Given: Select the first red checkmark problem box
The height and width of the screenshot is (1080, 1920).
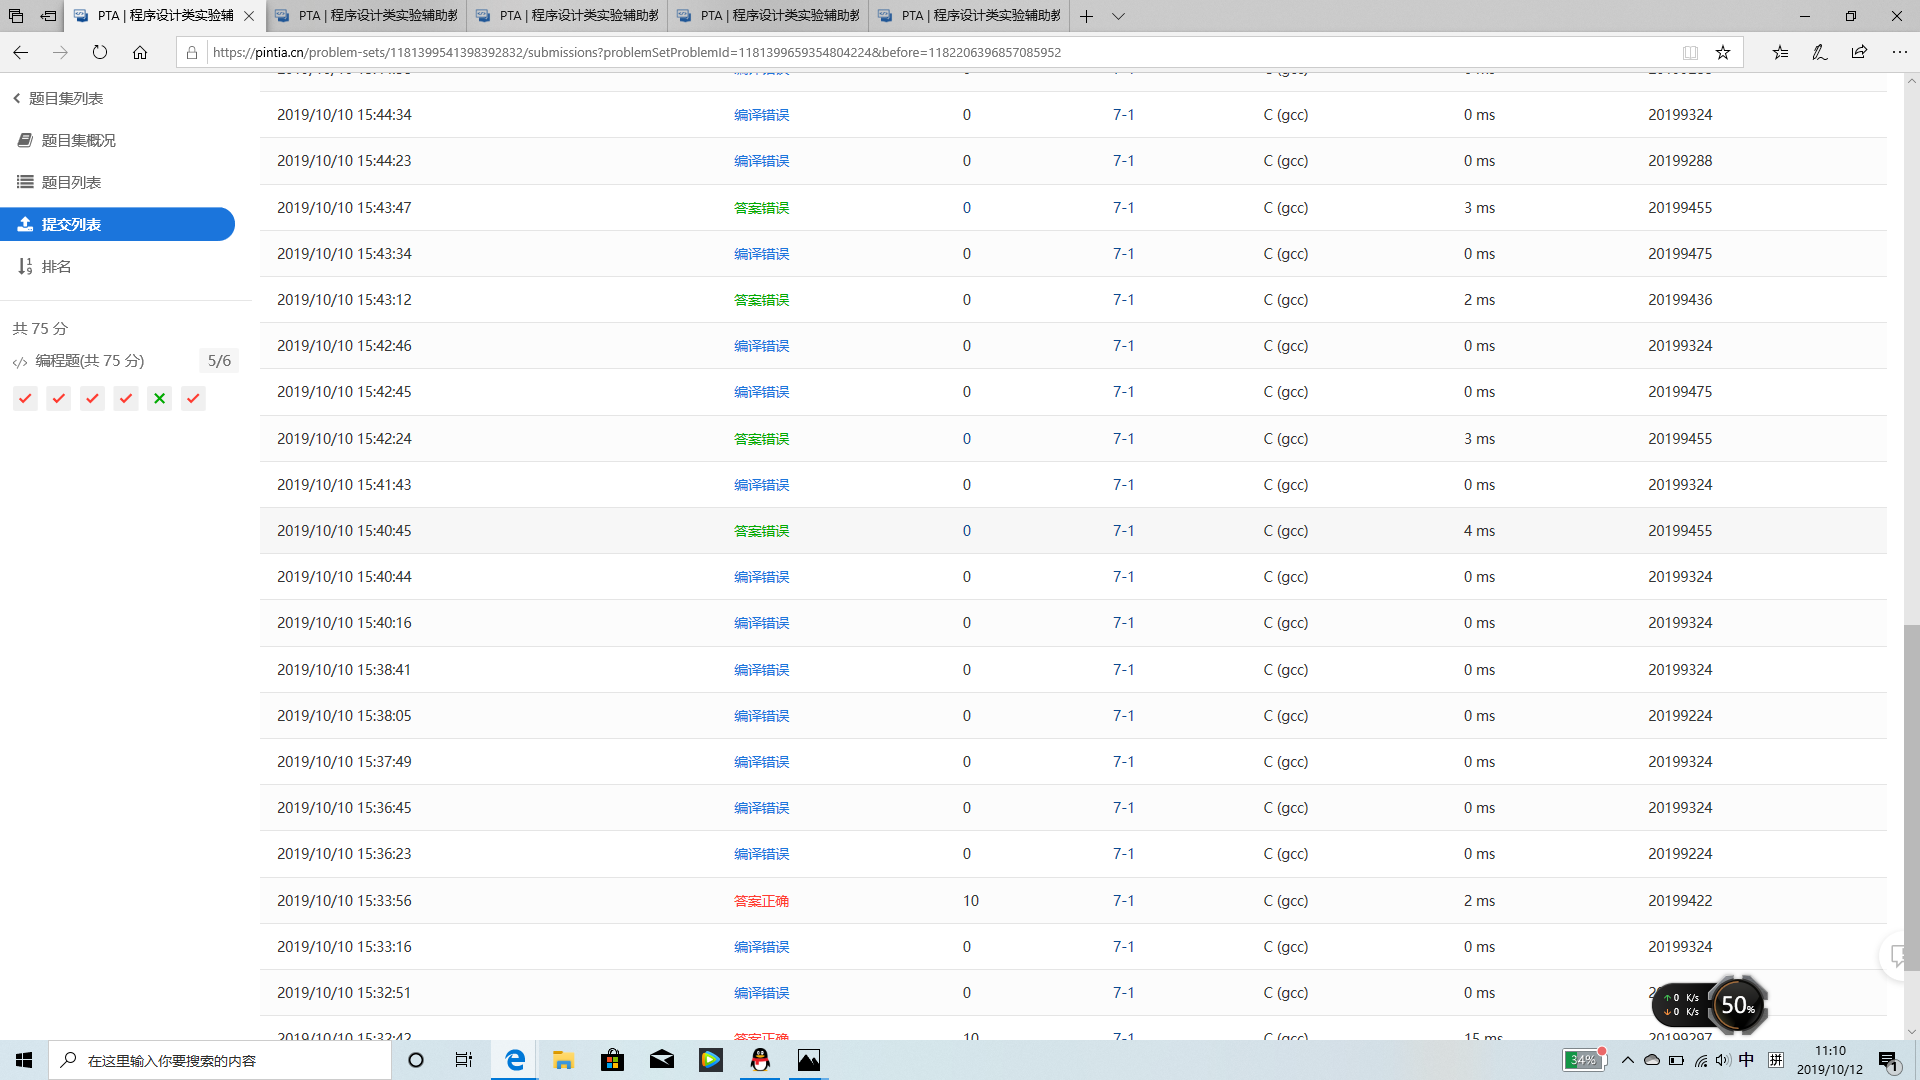Looking at the screenshot, I should (x=25, y=398).
